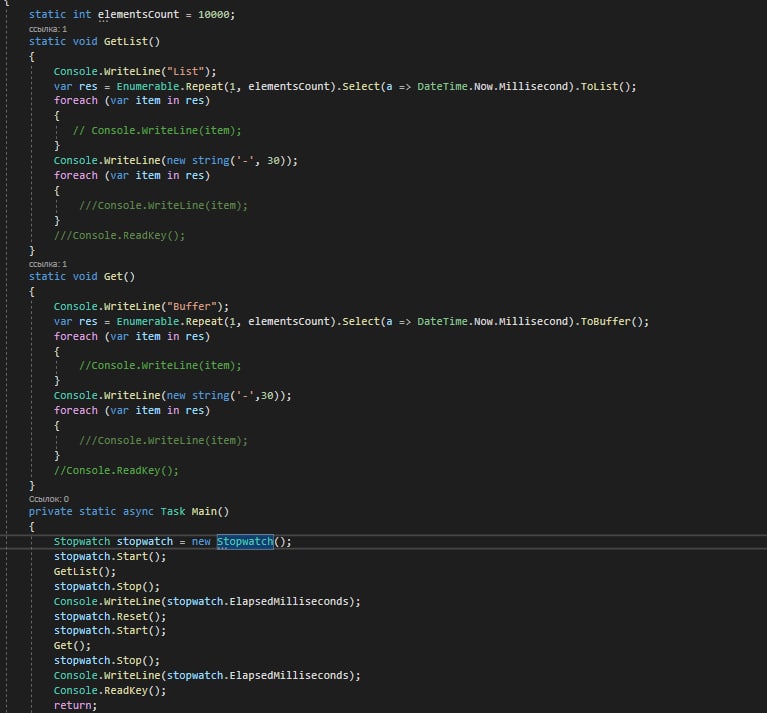Screen dimensions: 767x713
Task: Open the "Ссылок: 0" reference link above Main()
Action: (49, 499)
